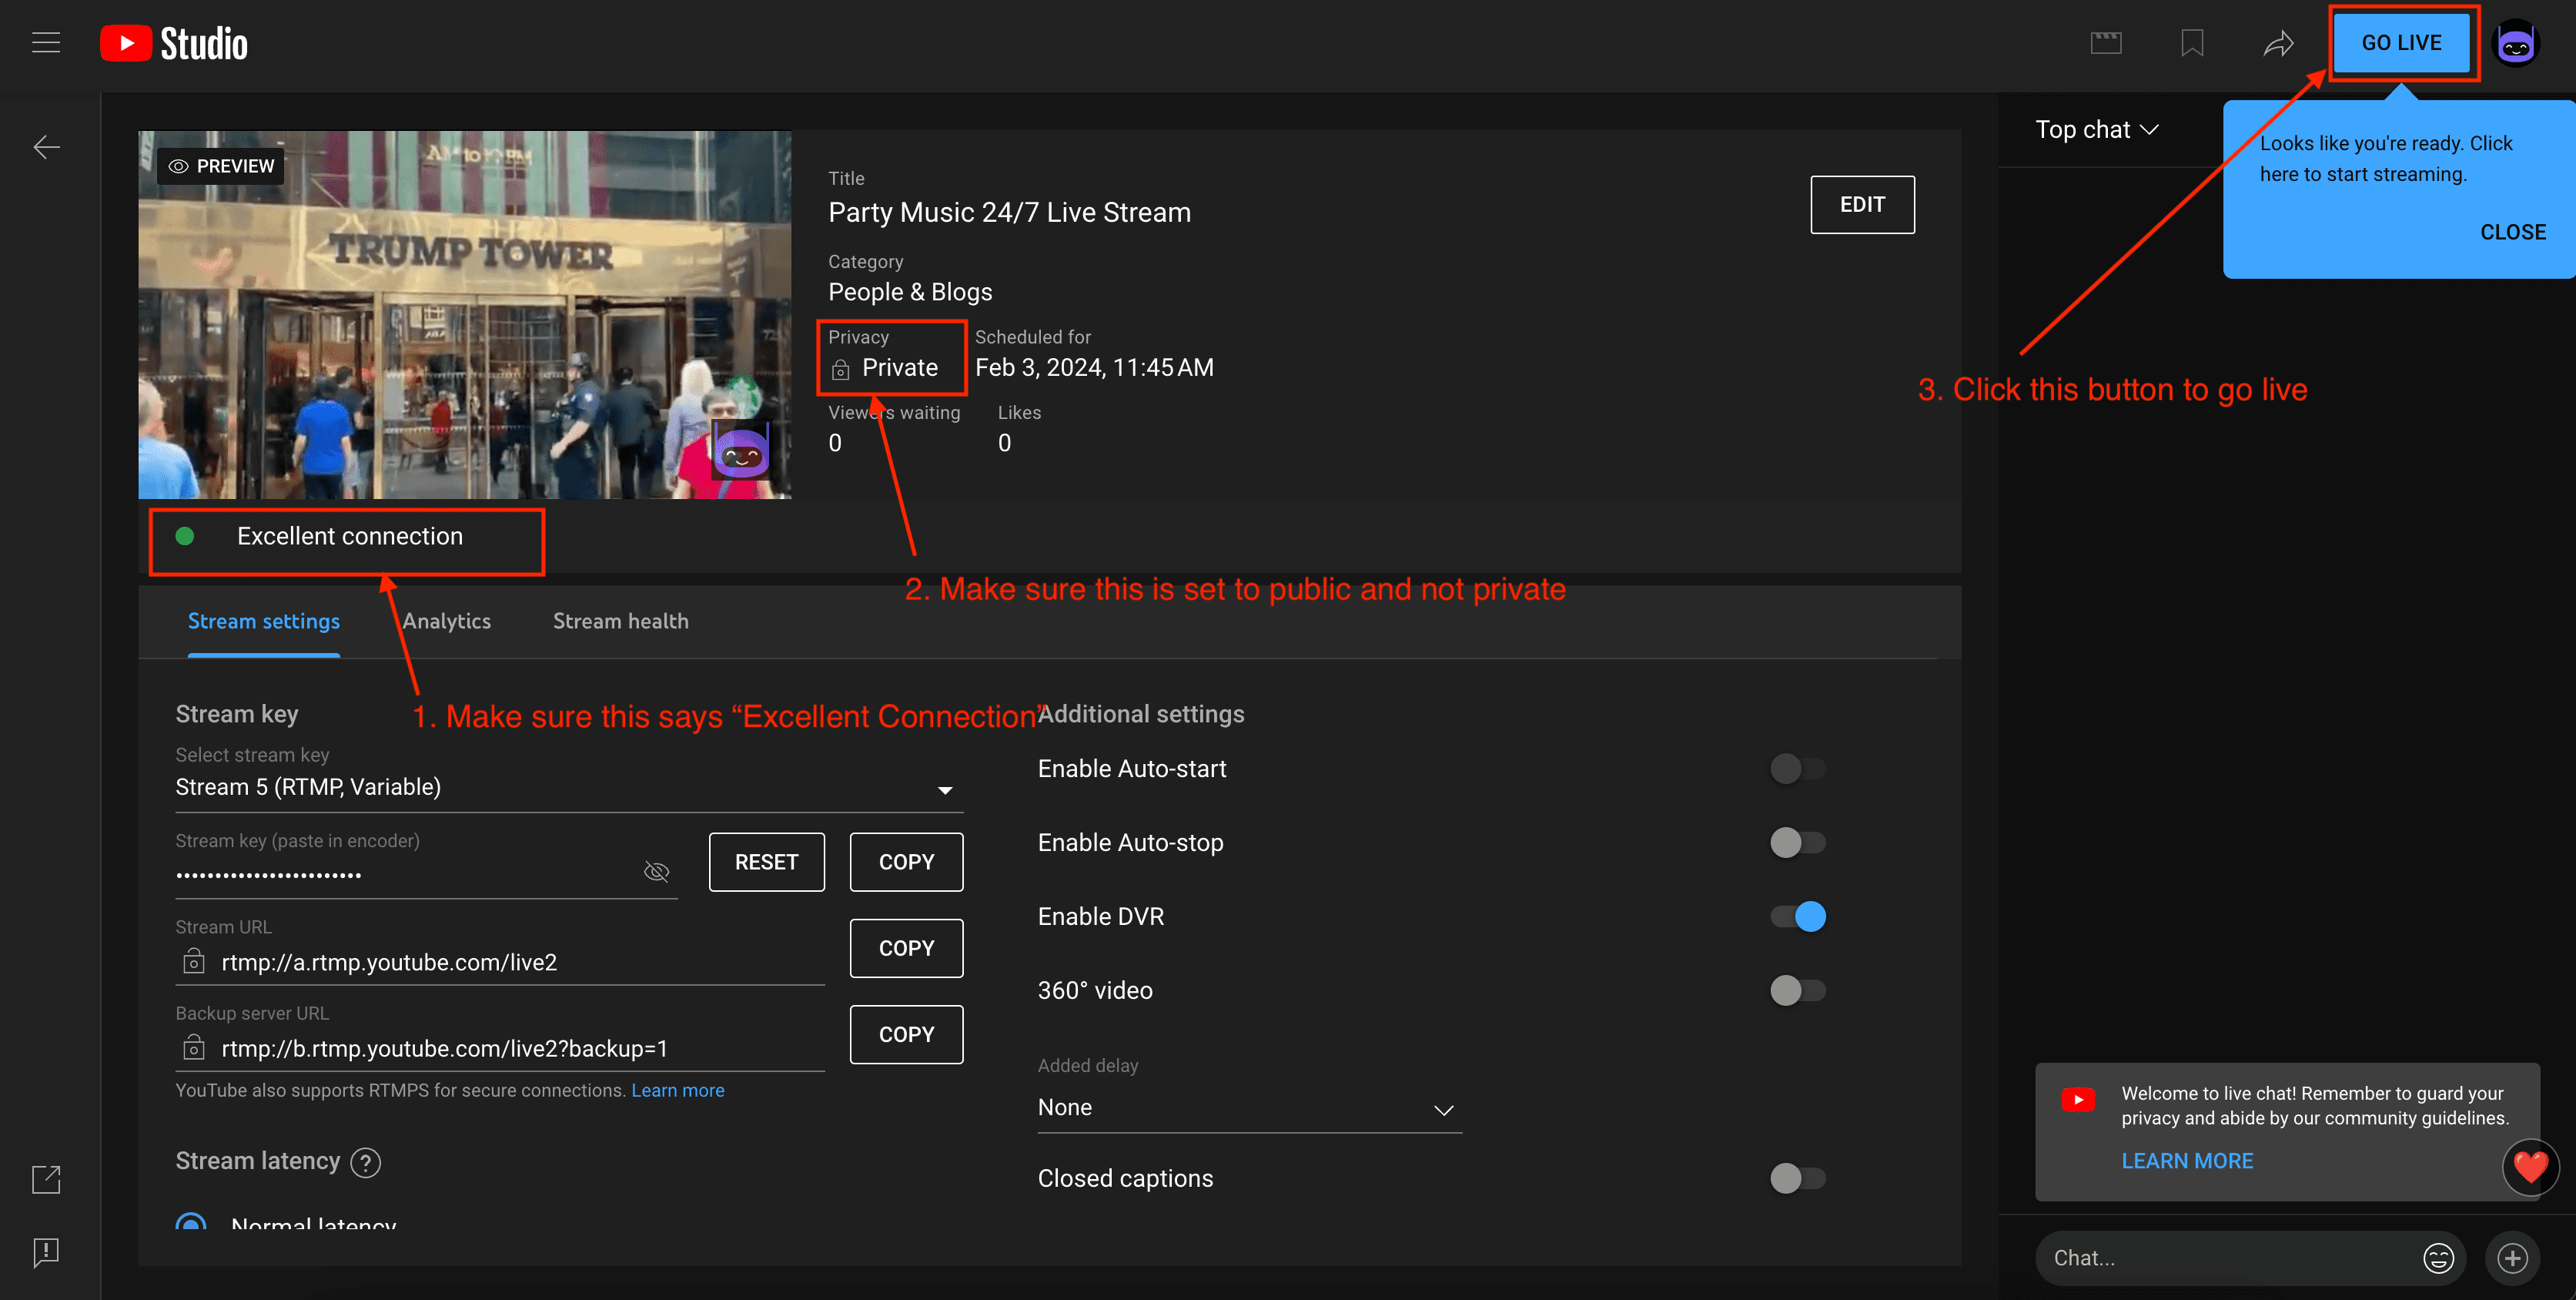The width and height of the screenshot is (2576, 1300).
Task: Click the lock icon beside Backup server URL
Action: (x=194, y=1048)
